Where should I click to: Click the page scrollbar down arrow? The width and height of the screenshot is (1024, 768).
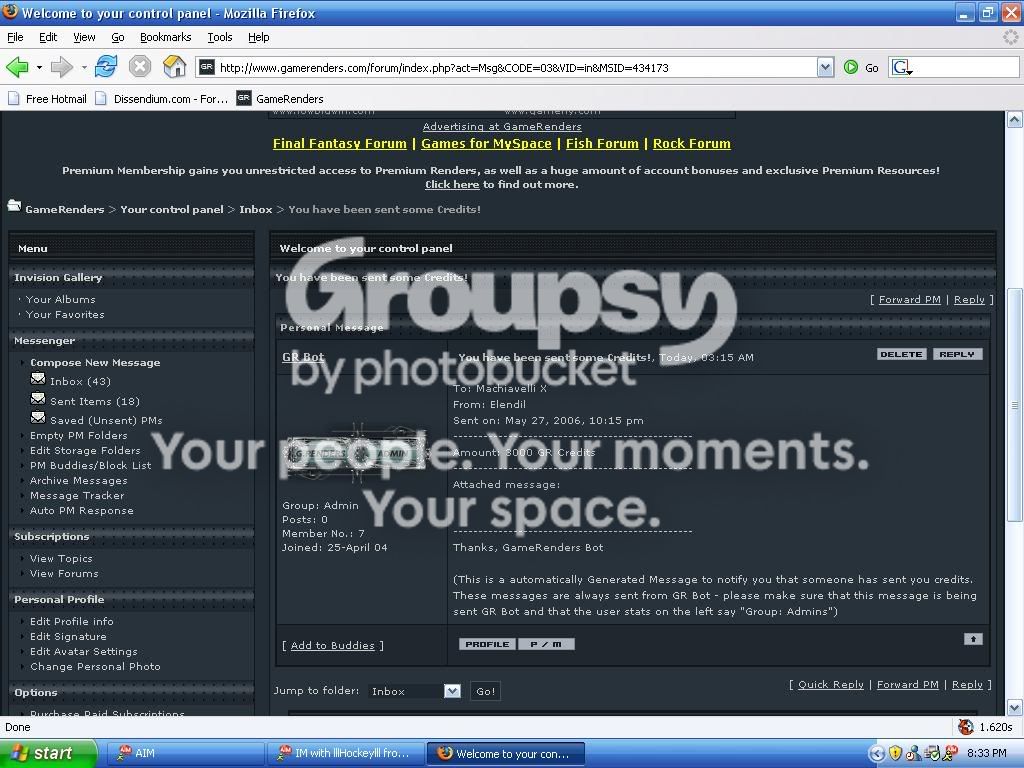coord(1014,707)
